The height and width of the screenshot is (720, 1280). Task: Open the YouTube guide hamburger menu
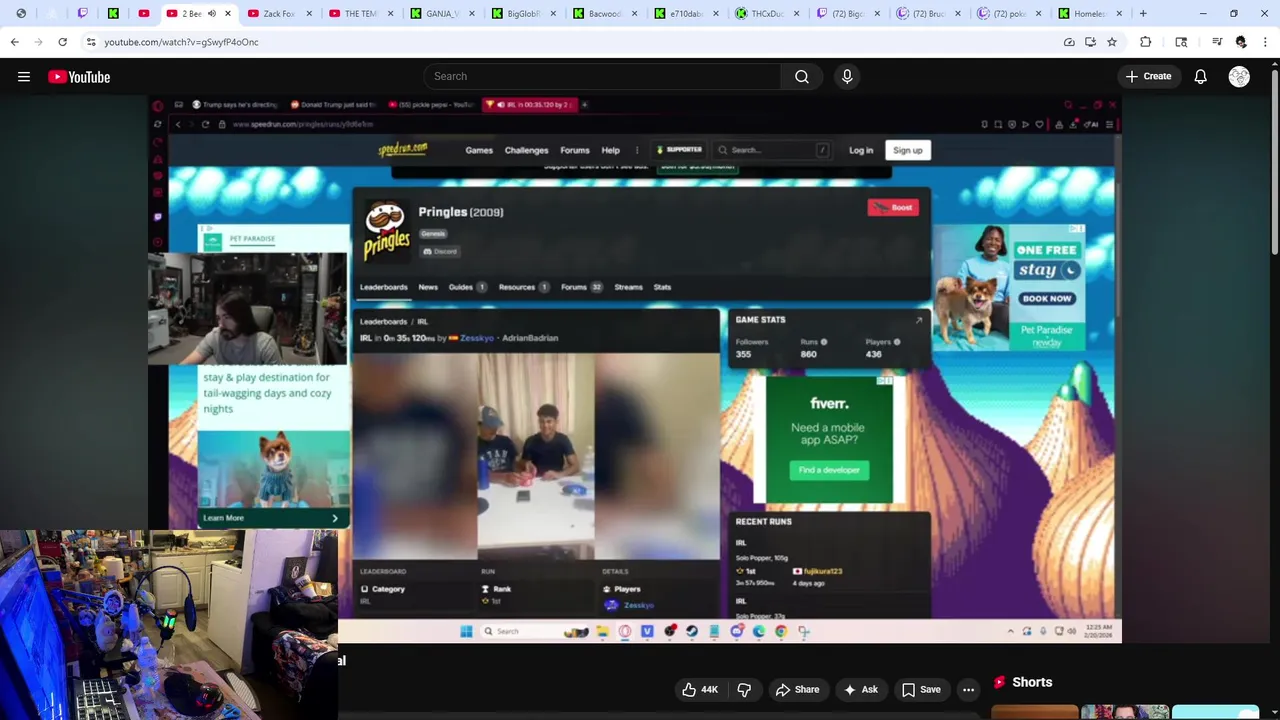[x=24, y=77]
